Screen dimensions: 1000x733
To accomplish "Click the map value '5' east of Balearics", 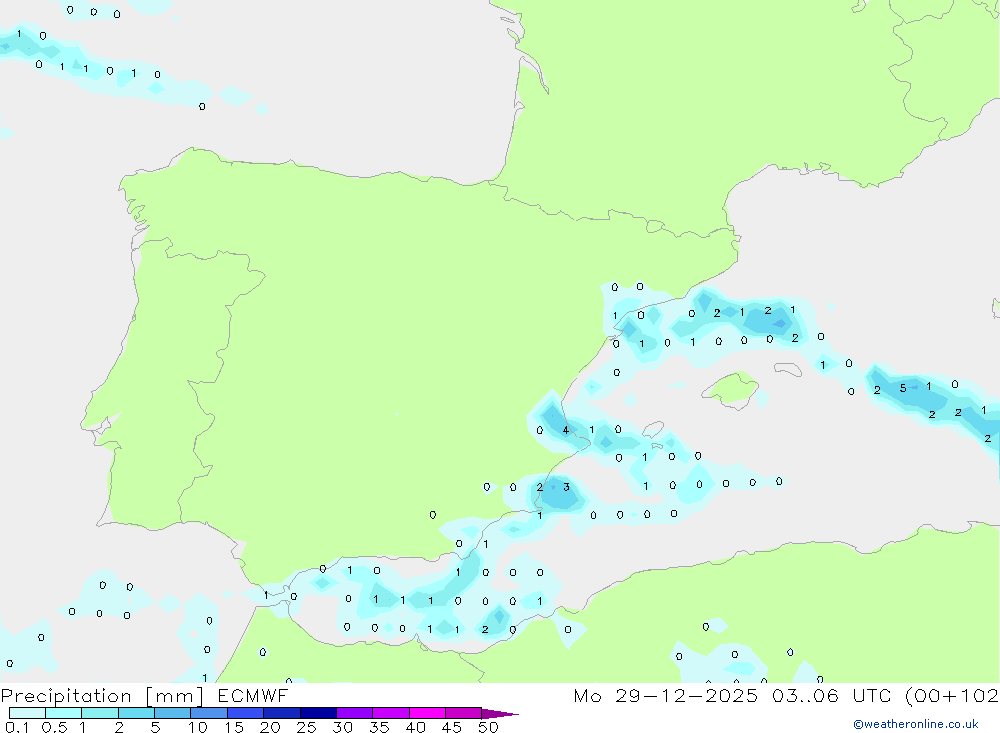I will coord(902,388).
